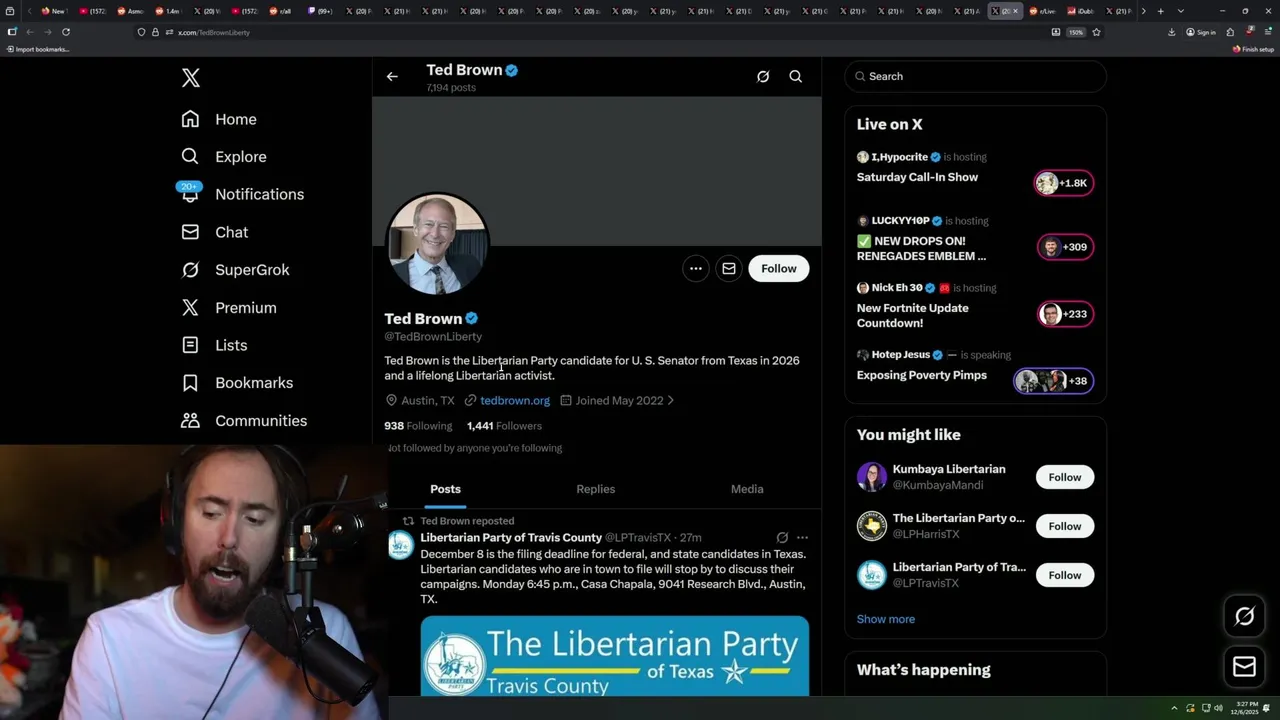Click the +38 listeners badge
This screenshot has height=720, width=1280.
1053,381
